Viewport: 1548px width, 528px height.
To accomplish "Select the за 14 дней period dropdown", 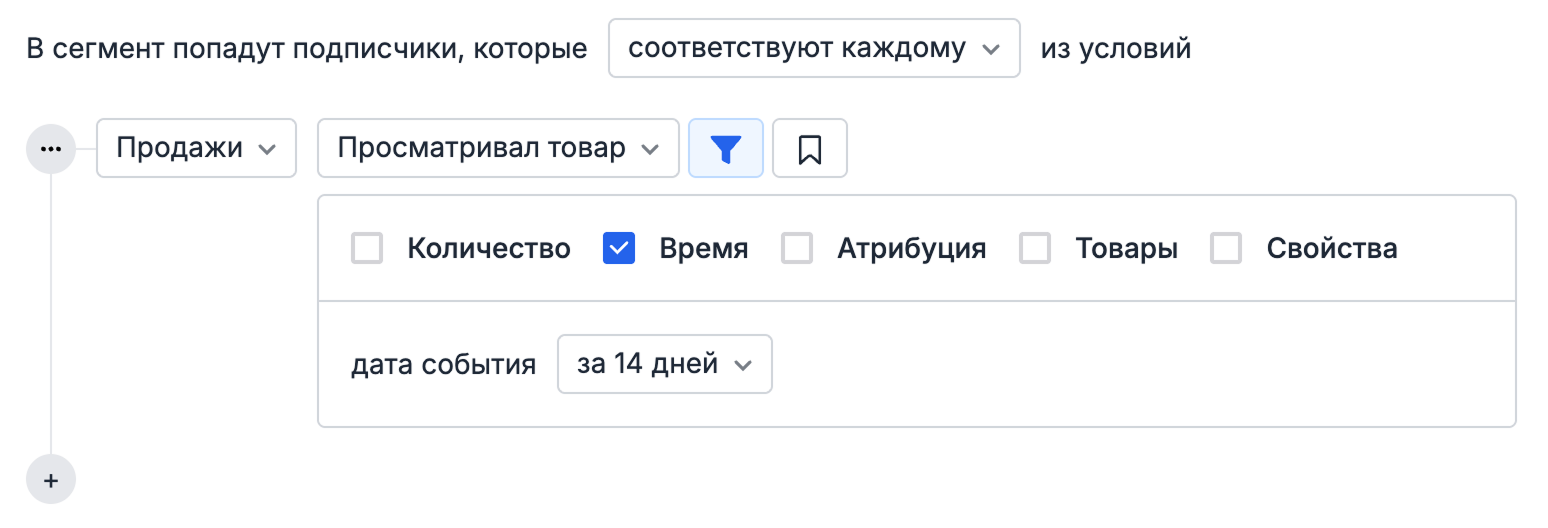I will (648, 365).
